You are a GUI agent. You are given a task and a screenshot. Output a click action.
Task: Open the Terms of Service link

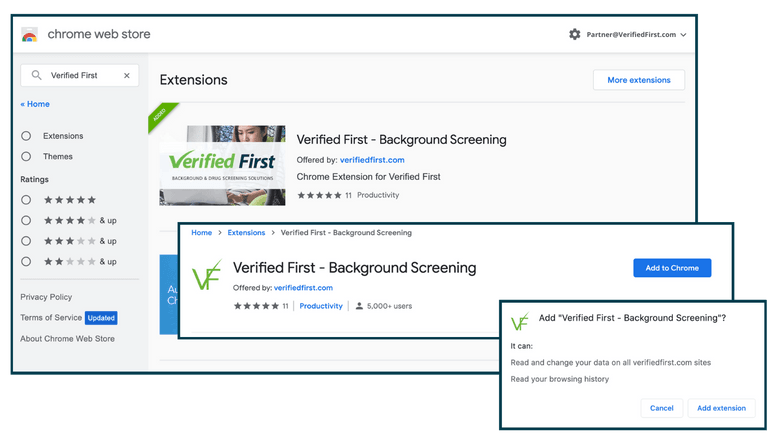click(x=51, y=317)
